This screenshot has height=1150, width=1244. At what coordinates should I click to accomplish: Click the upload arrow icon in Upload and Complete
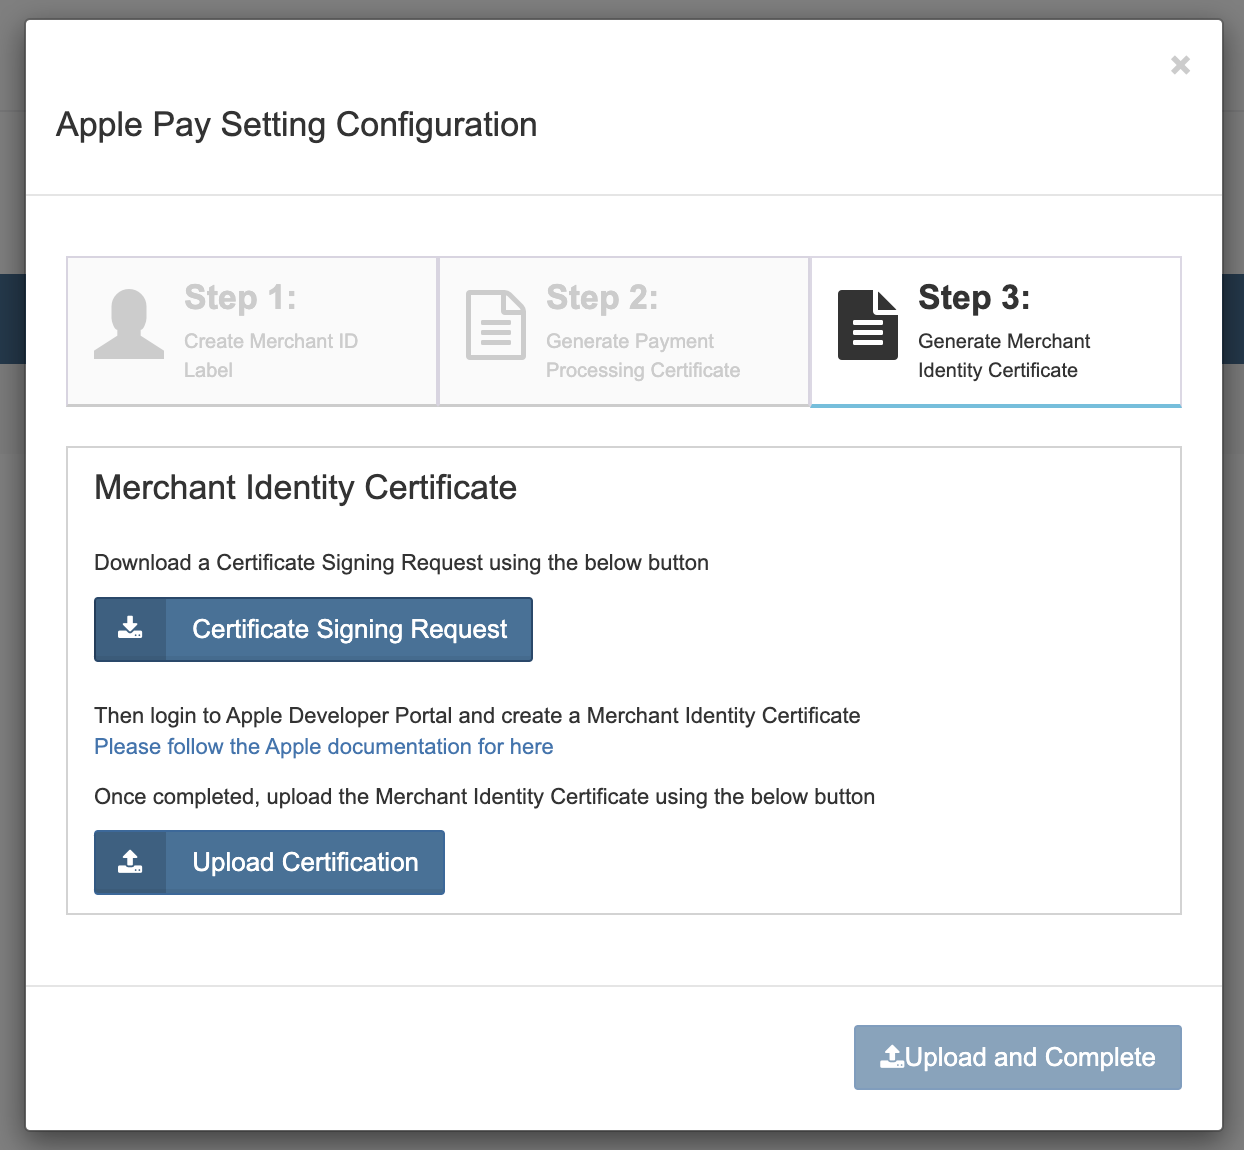pos(891,1055)
